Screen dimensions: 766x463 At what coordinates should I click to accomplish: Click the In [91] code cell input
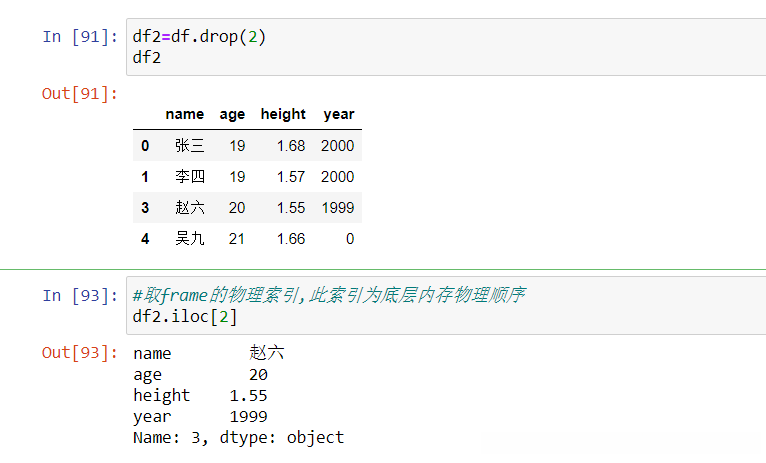440,47
